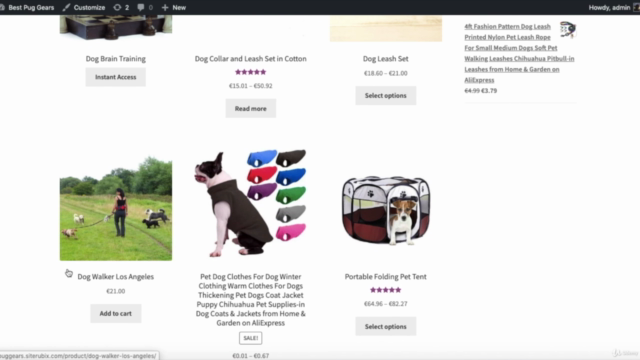This screenshot has height=360, width=640.
Task: Click Customize in the admin bar
Action: 84,7
